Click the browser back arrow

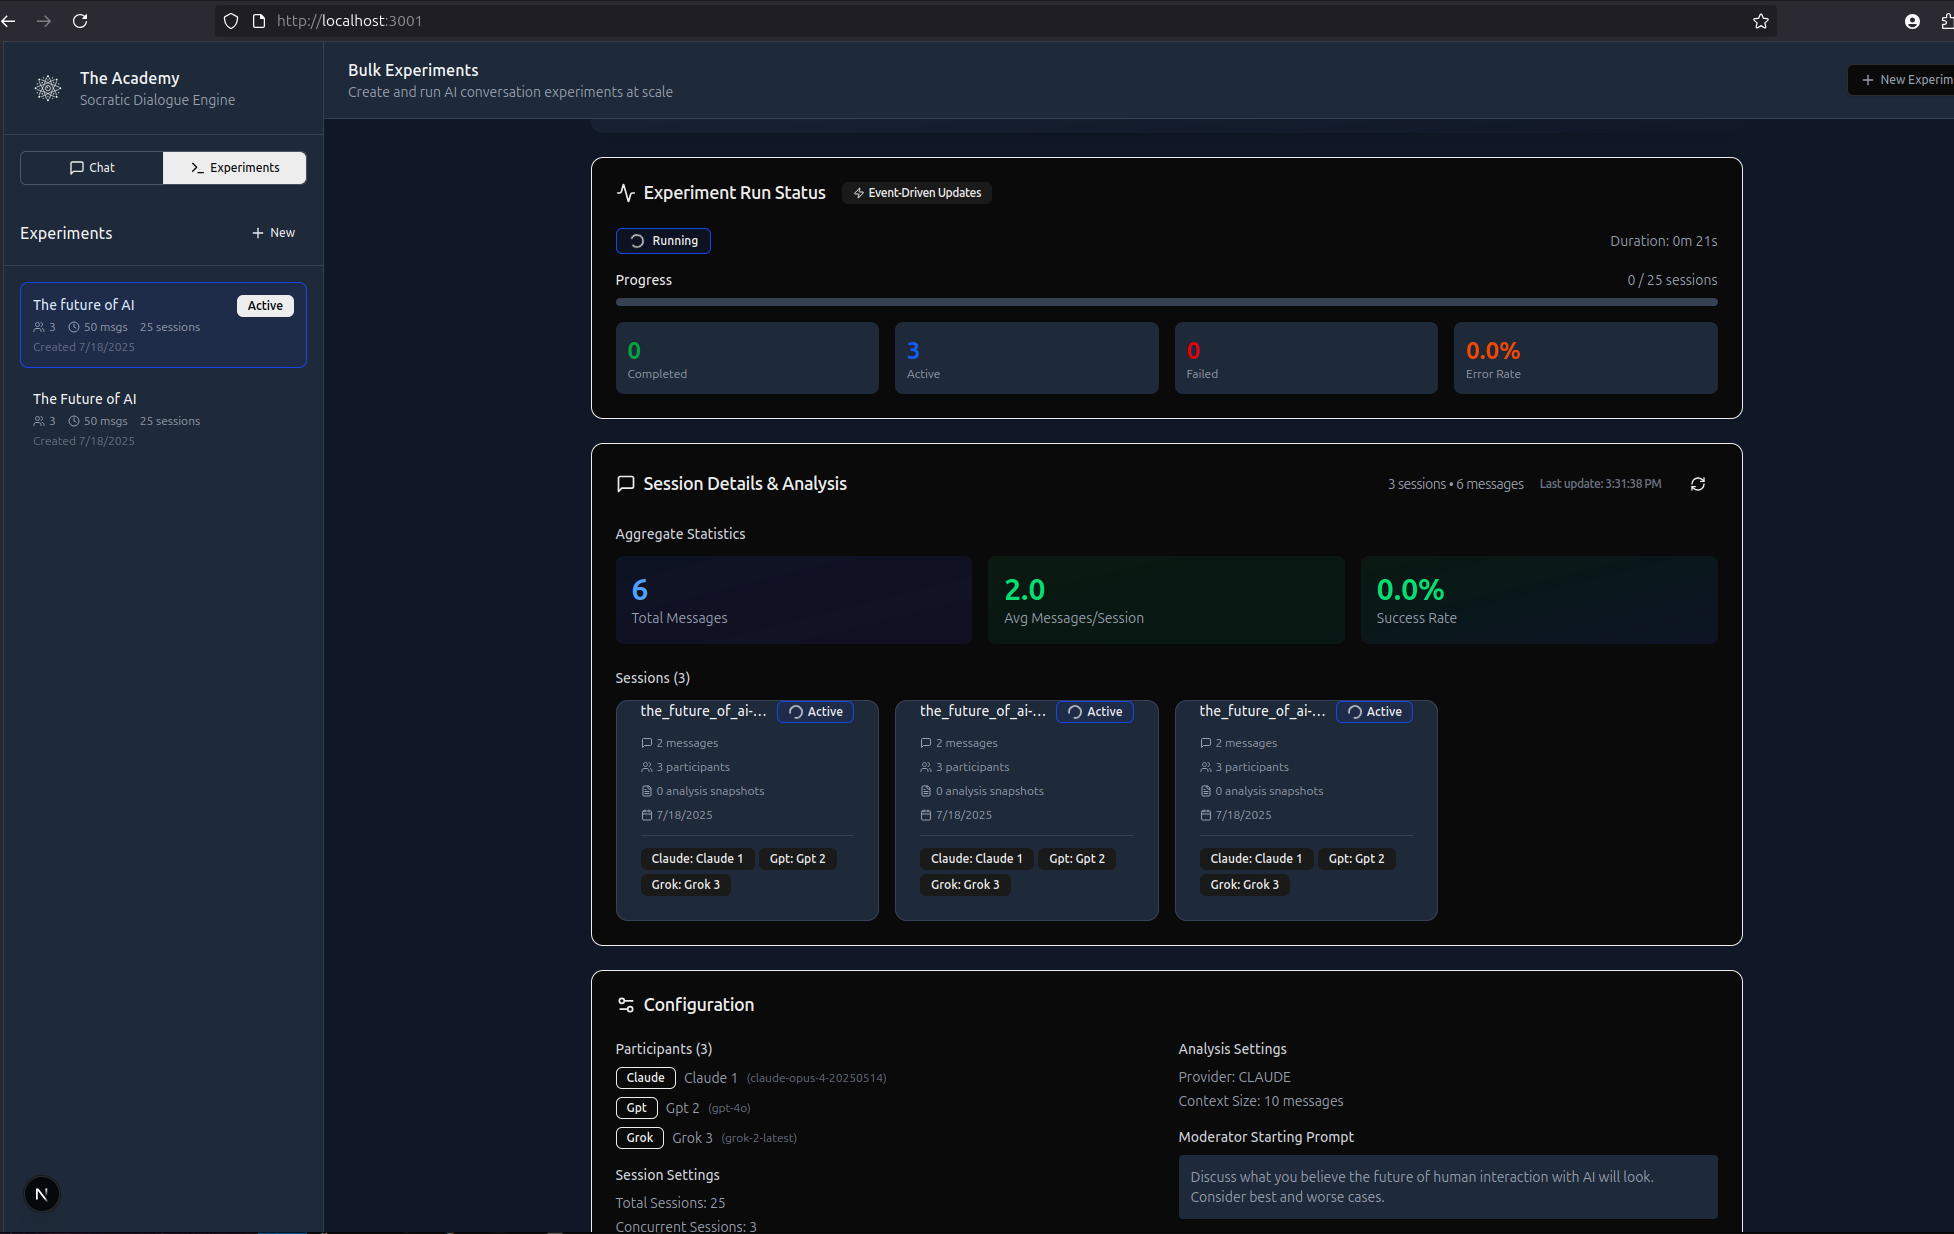(x=9, y=21)
